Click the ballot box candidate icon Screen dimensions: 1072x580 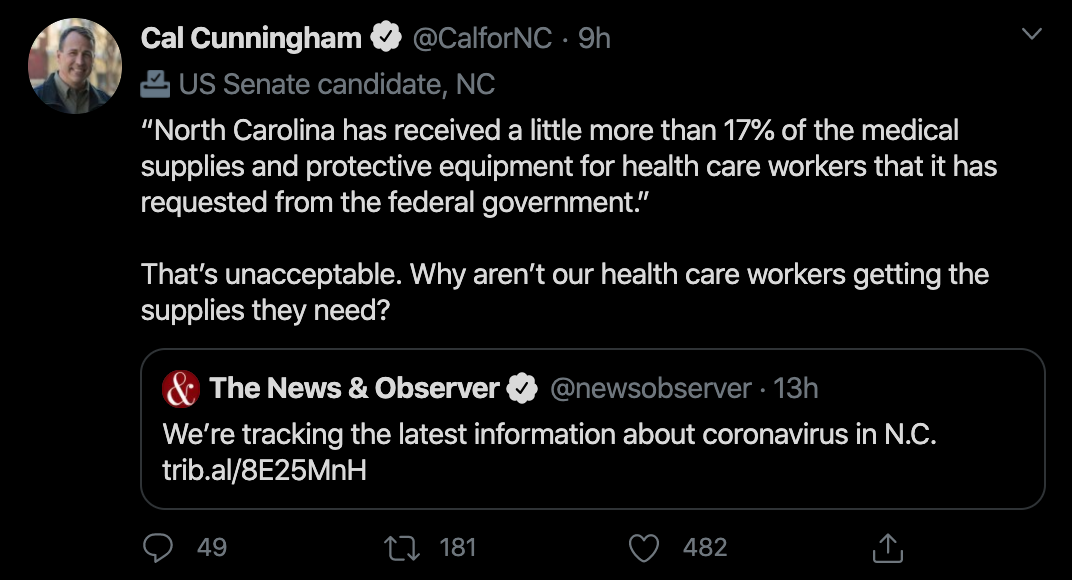pos(155,84)
